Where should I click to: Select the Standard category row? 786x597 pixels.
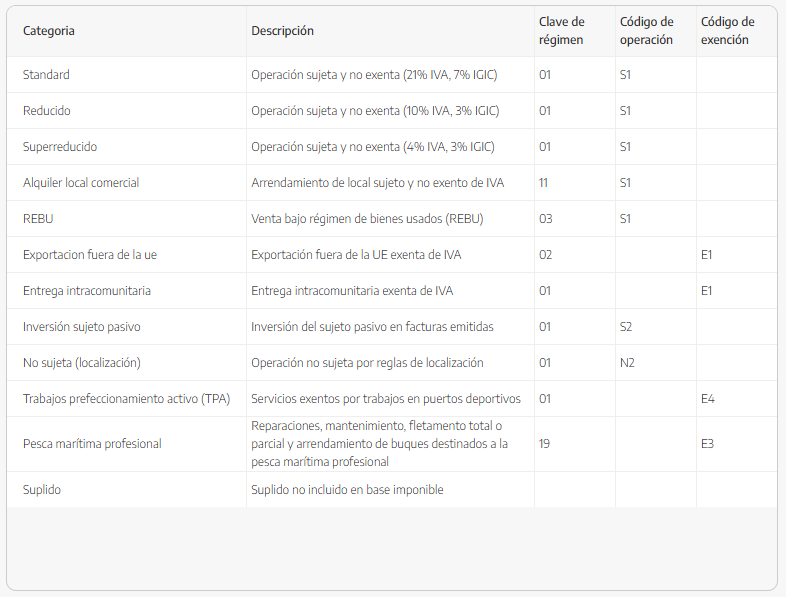coord(46,75)
